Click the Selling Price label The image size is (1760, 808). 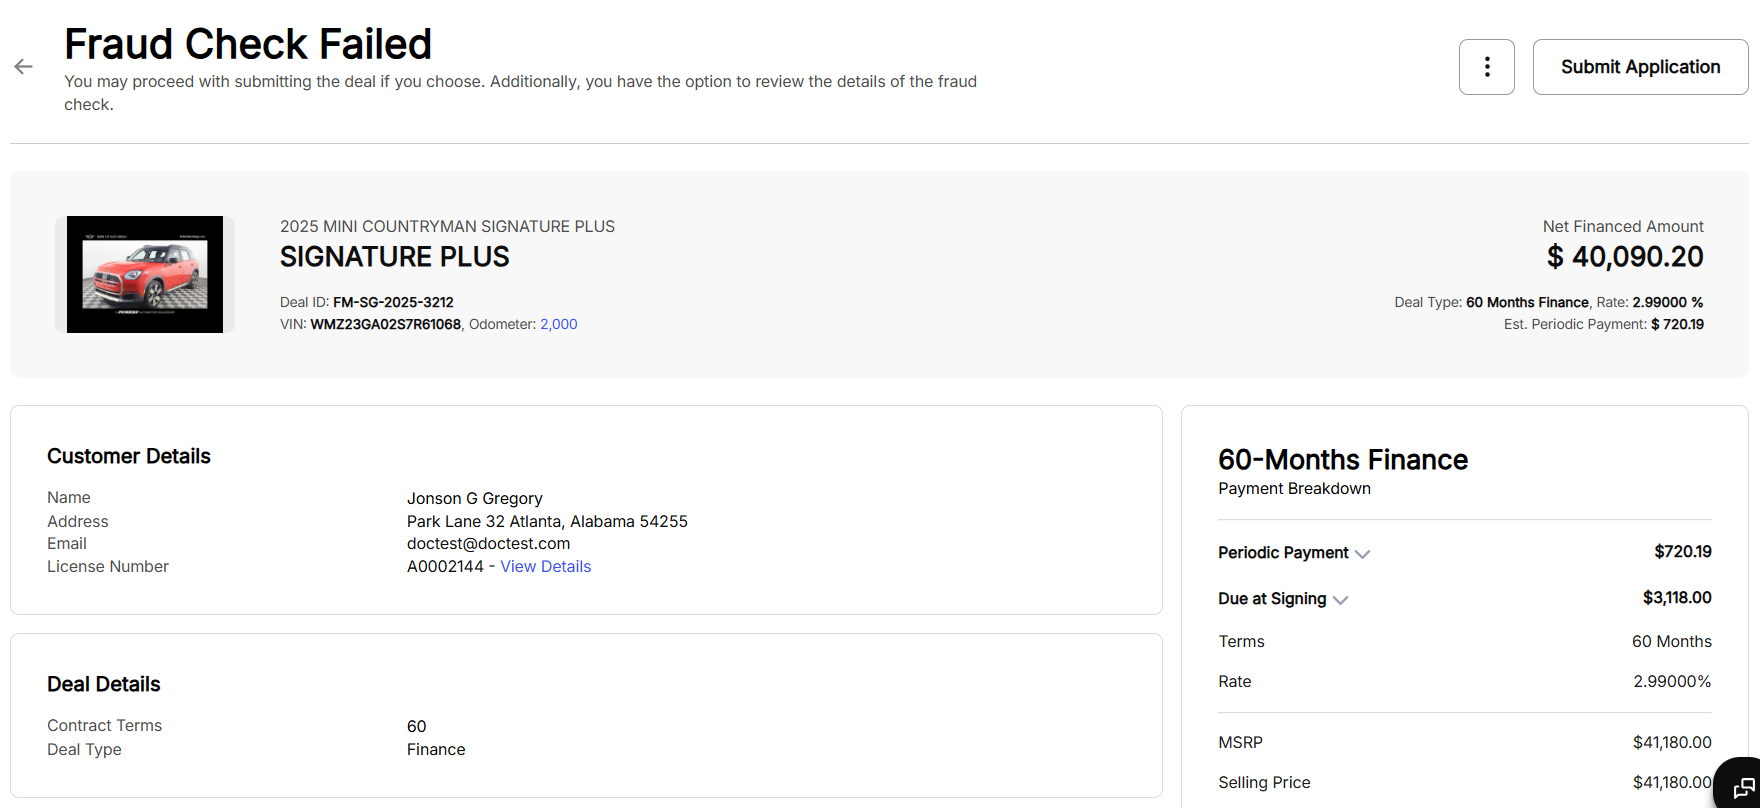pos(1264,782)
